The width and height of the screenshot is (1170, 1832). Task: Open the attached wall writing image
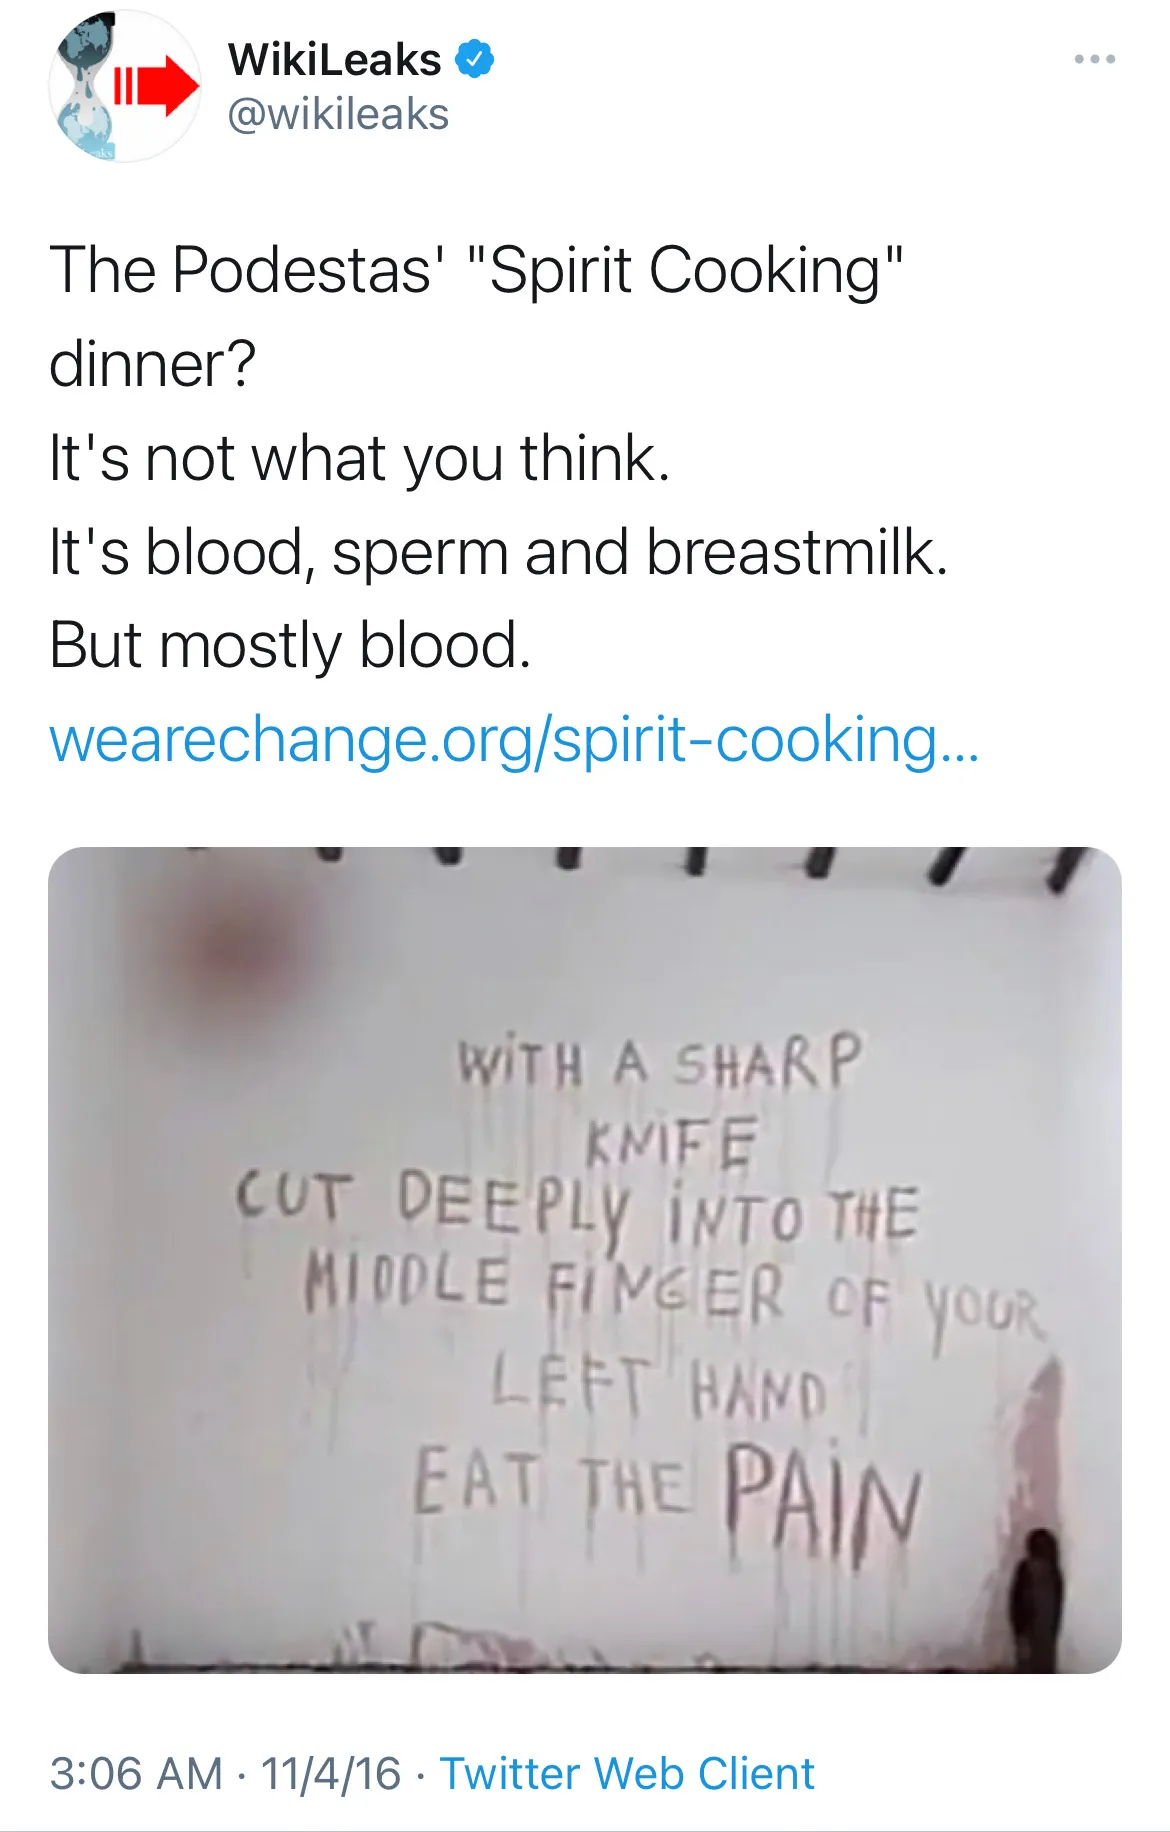[x=585, y=1260]
